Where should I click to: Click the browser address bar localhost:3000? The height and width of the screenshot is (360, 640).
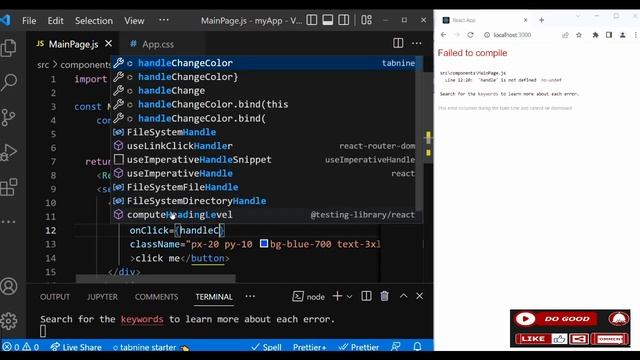(x=512, y=35)
